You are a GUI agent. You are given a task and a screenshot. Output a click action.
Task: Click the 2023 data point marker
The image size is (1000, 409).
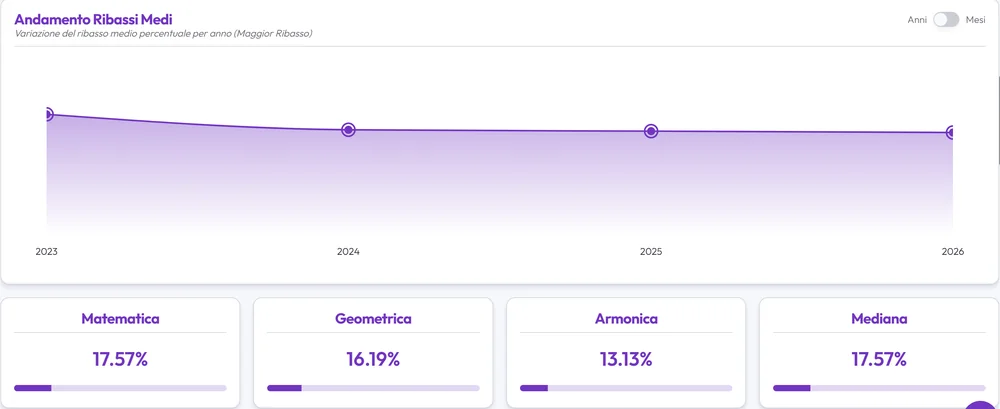click(x=47, y=115)
